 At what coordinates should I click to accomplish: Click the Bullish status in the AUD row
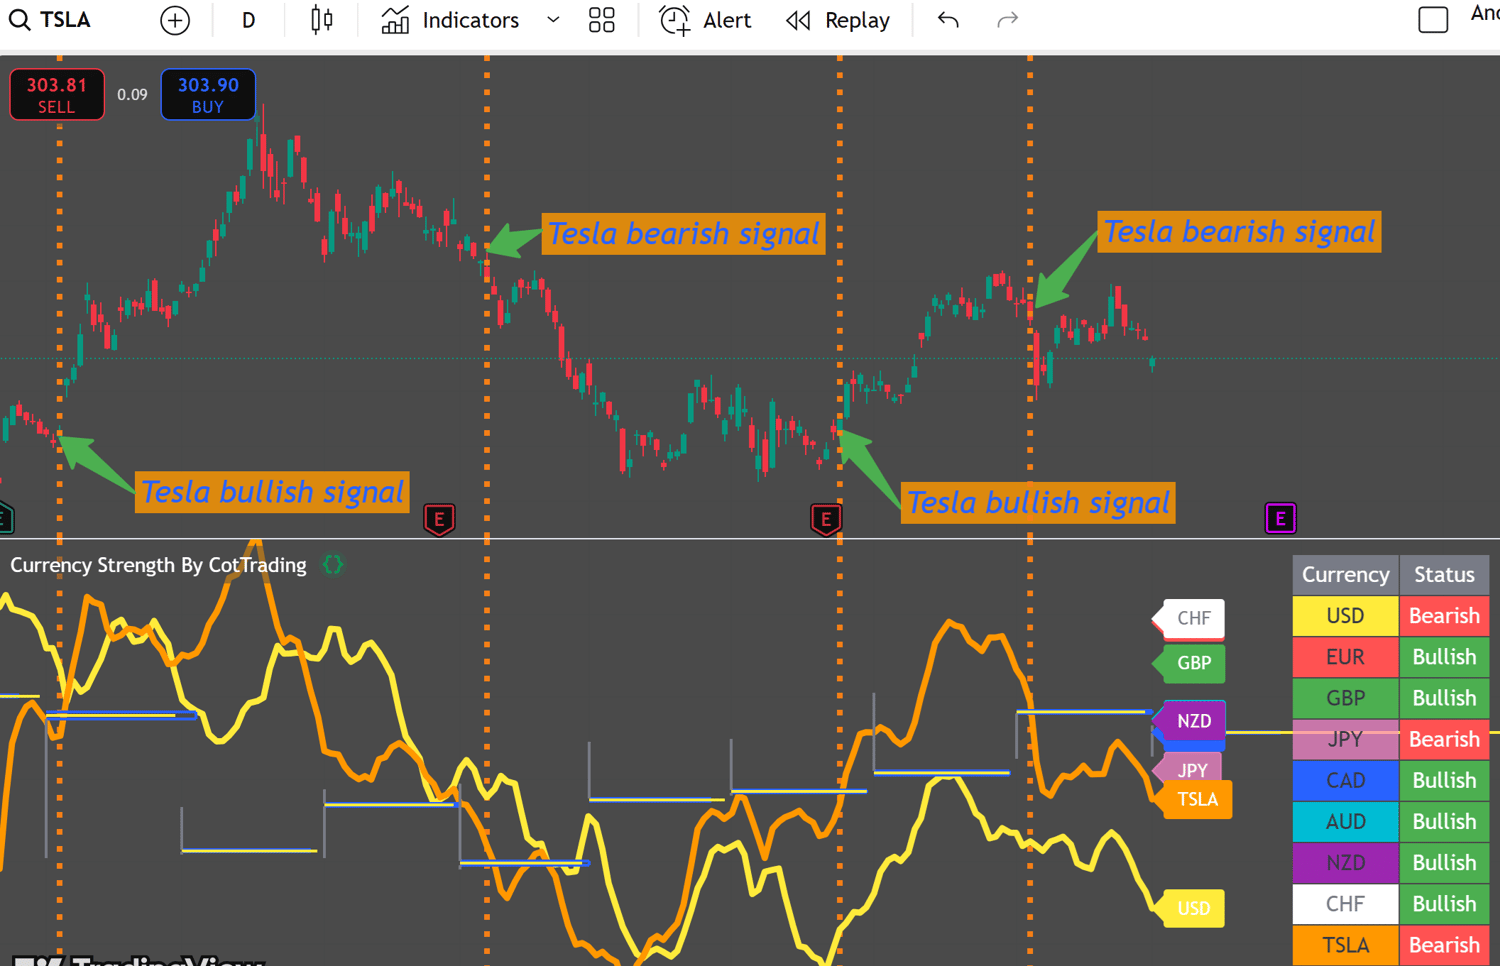pos(1444,821)
